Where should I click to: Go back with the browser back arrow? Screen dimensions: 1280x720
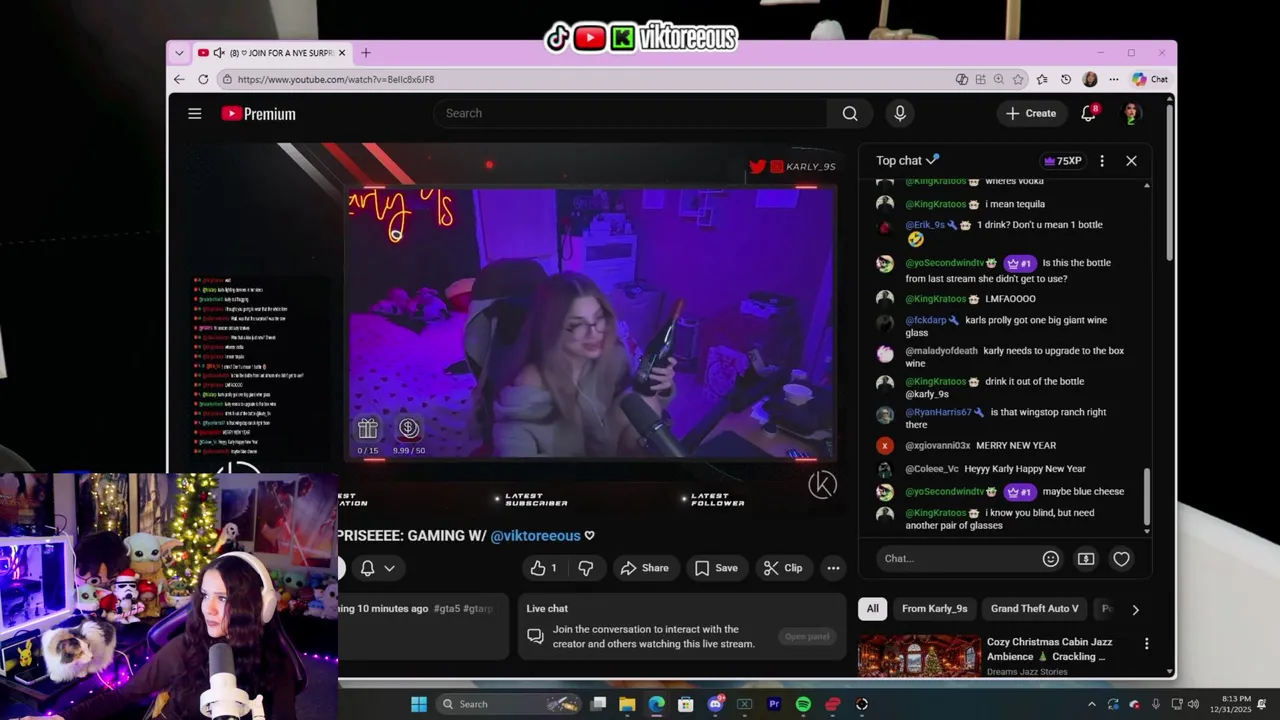179,79
